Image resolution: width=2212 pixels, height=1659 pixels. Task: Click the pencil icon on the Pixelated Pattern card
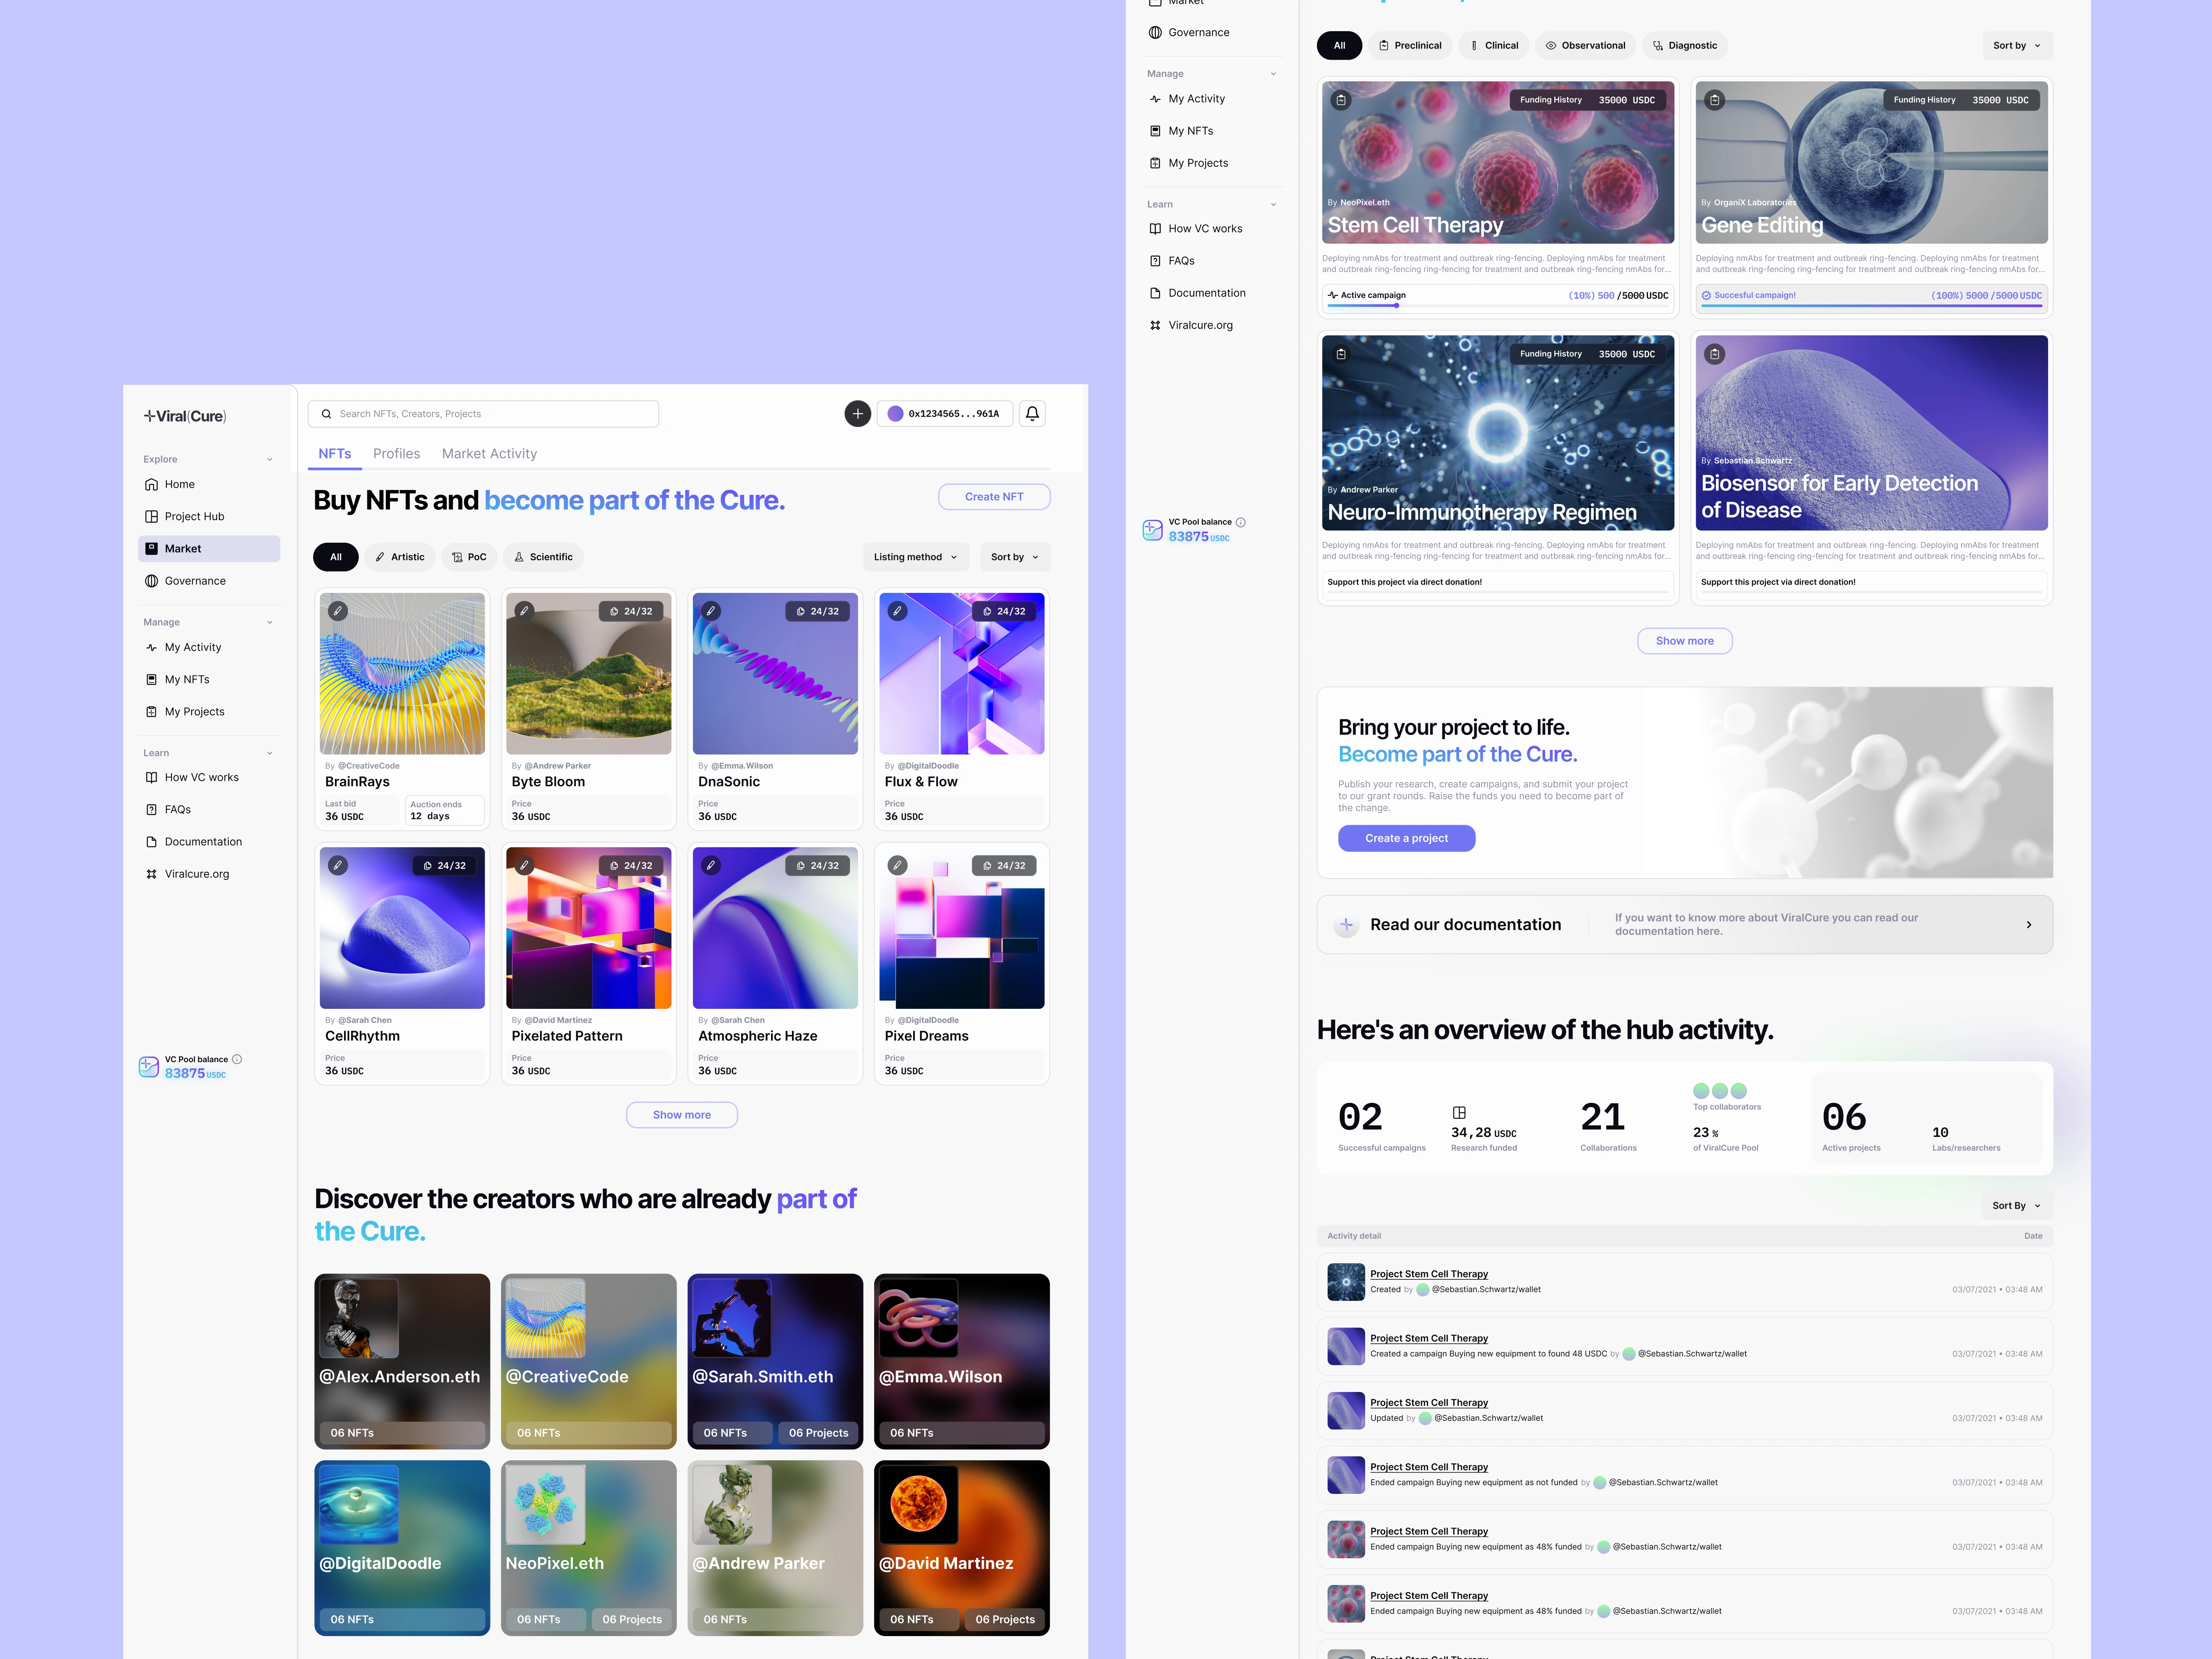[x=524, y=865]
